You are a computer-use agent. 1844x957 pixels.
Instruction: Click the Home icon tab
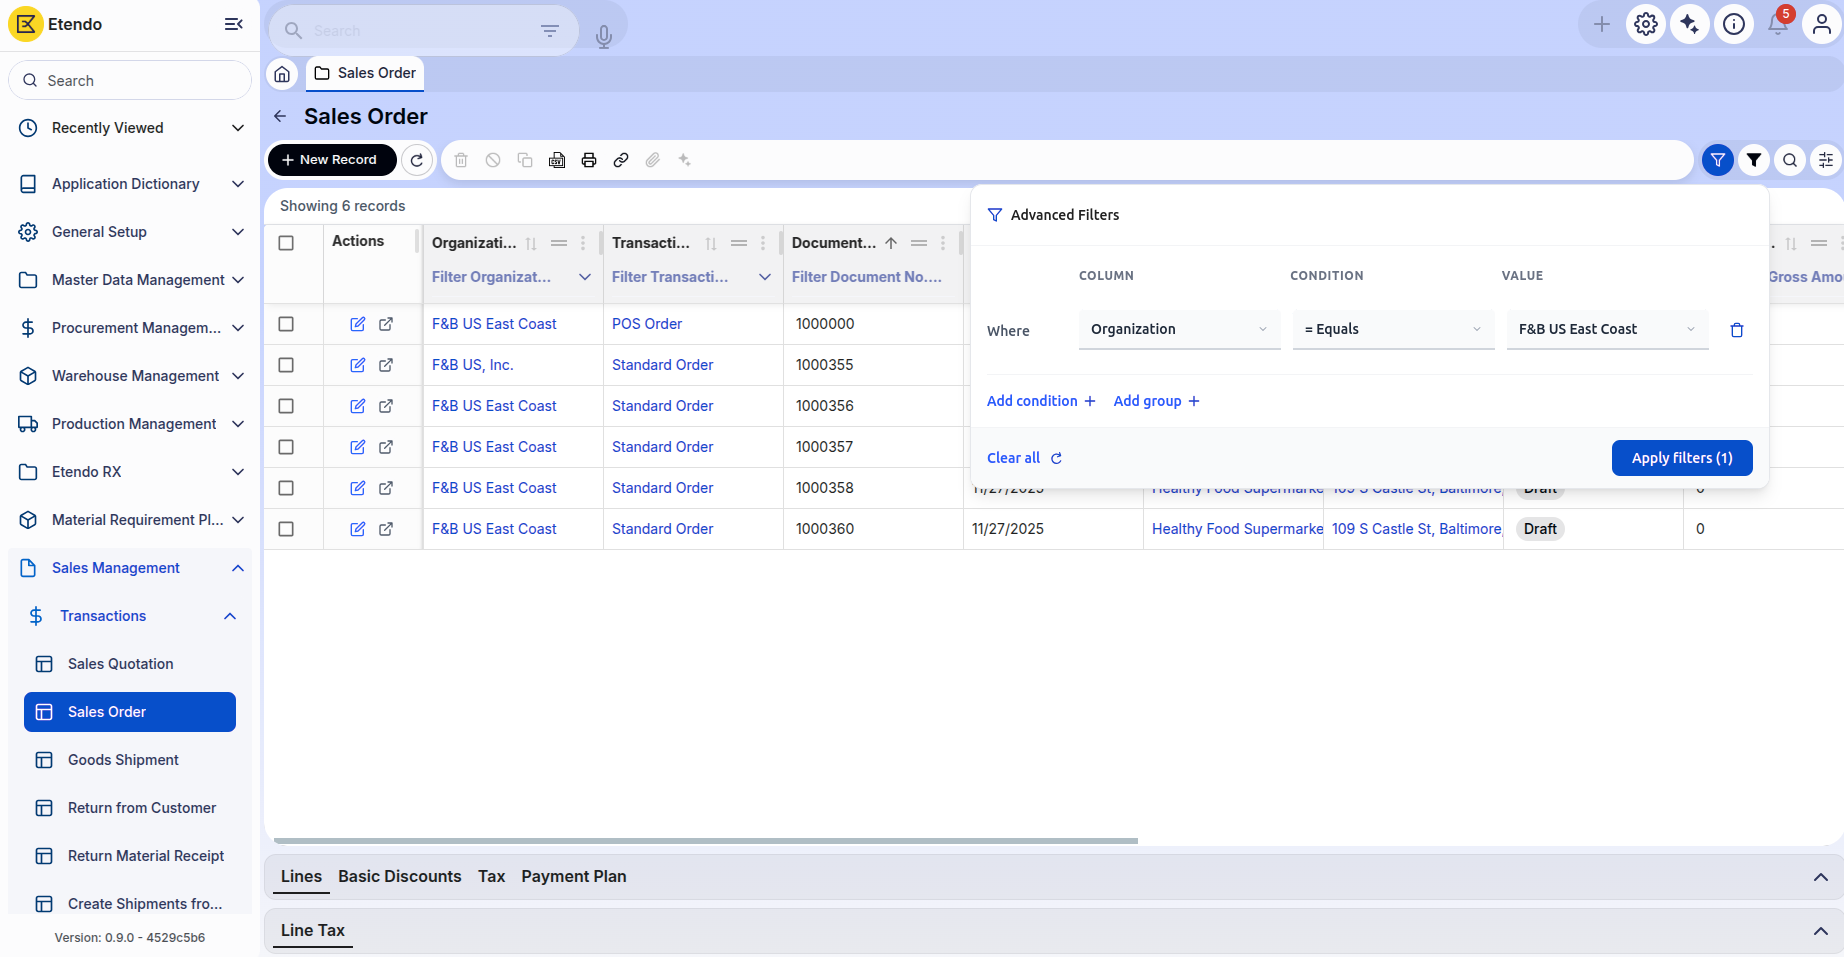click(283, 74)
